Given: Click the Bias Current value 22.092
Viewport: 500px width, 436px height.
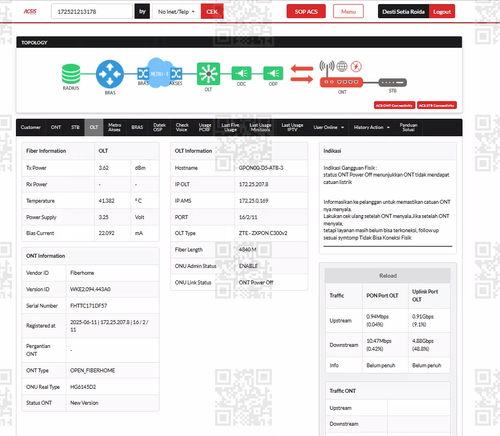Looking at the screenshot, I should point(106,233).
